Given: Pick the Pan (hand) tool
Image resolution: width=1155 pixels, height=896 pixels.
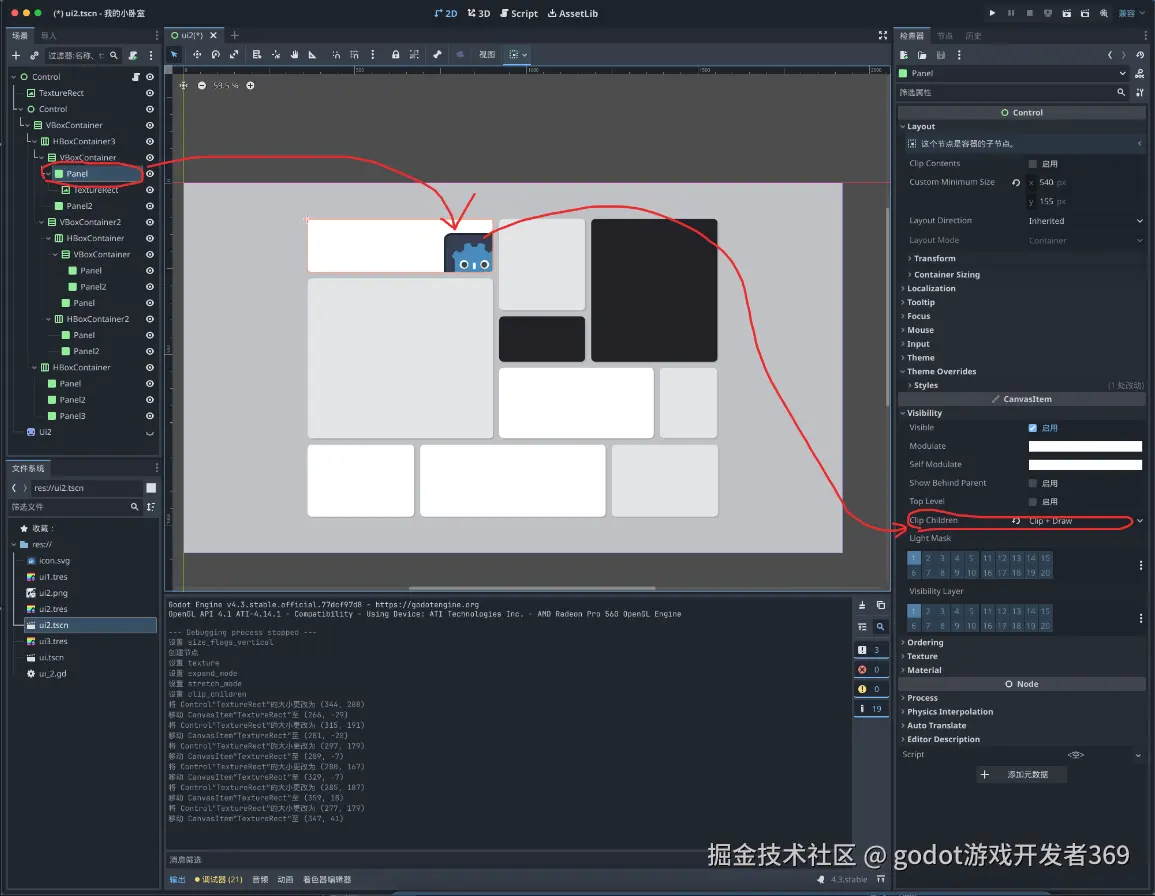Looking at the screenshot, I should point(295,54).
